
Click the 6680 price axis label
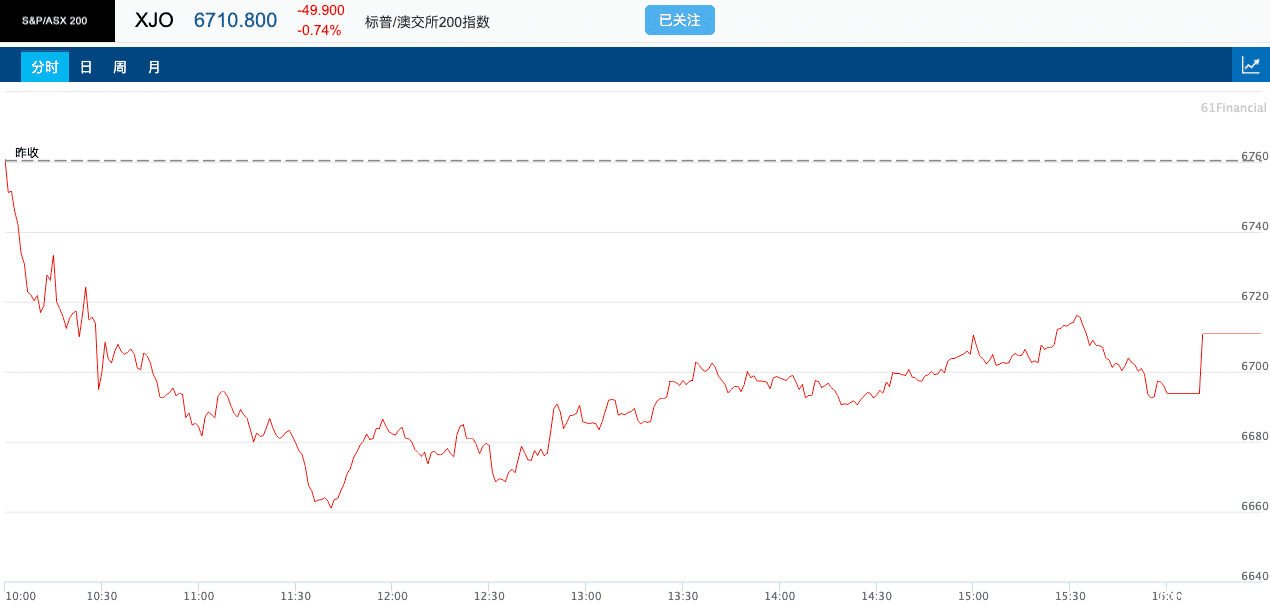click(x=1254, y=436)
